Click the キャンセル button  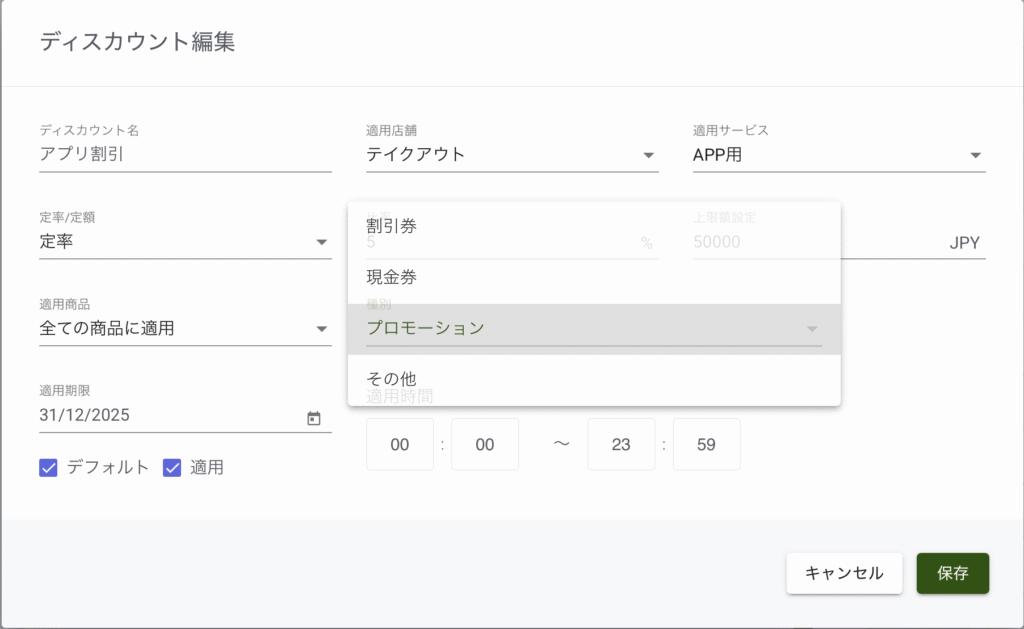tap(844, 573)
